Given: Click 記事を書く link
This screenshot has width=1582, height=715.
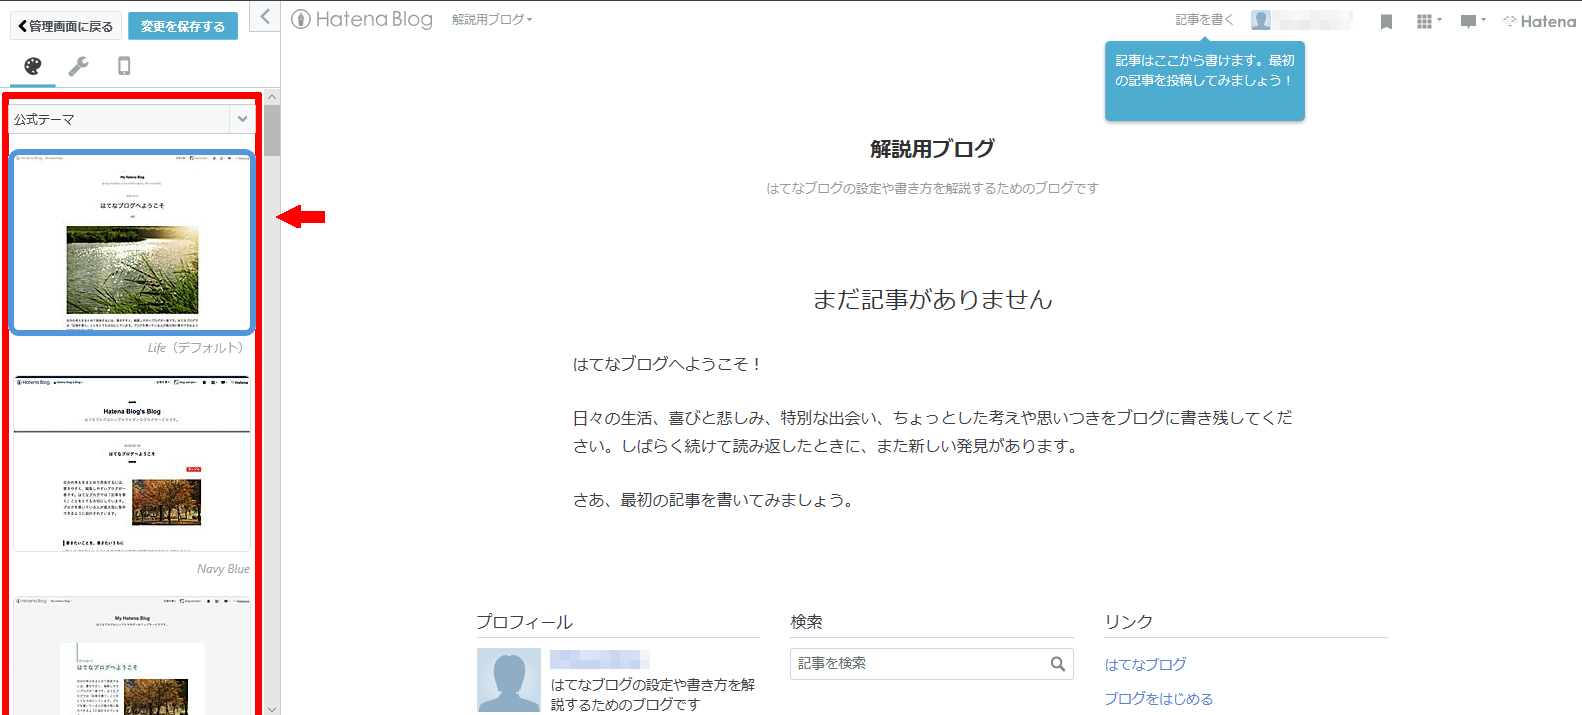Looking at the screenshot, I should click(1204, 19).
